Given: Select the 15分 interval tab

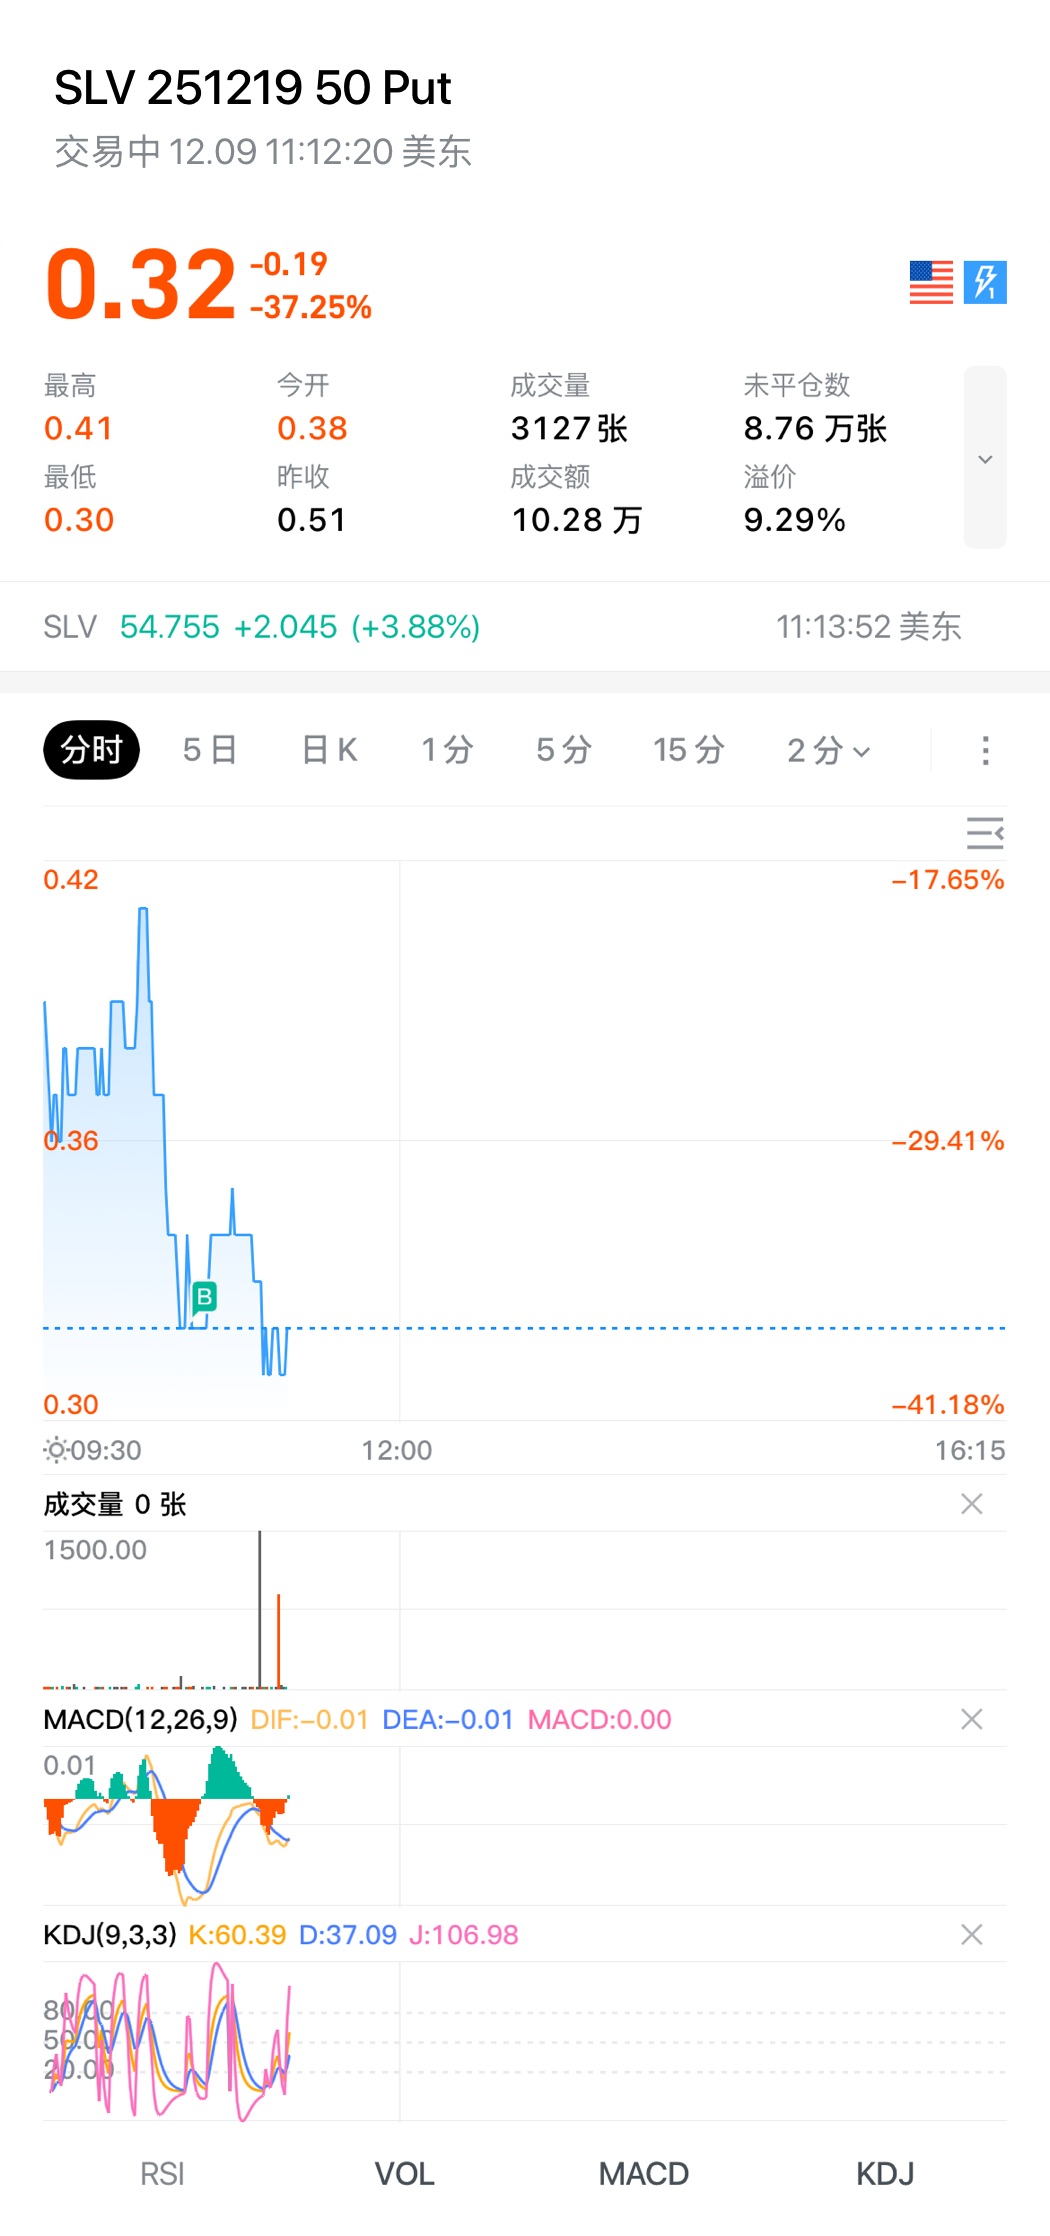Looking at the screenshot, I should pos(688,750).
